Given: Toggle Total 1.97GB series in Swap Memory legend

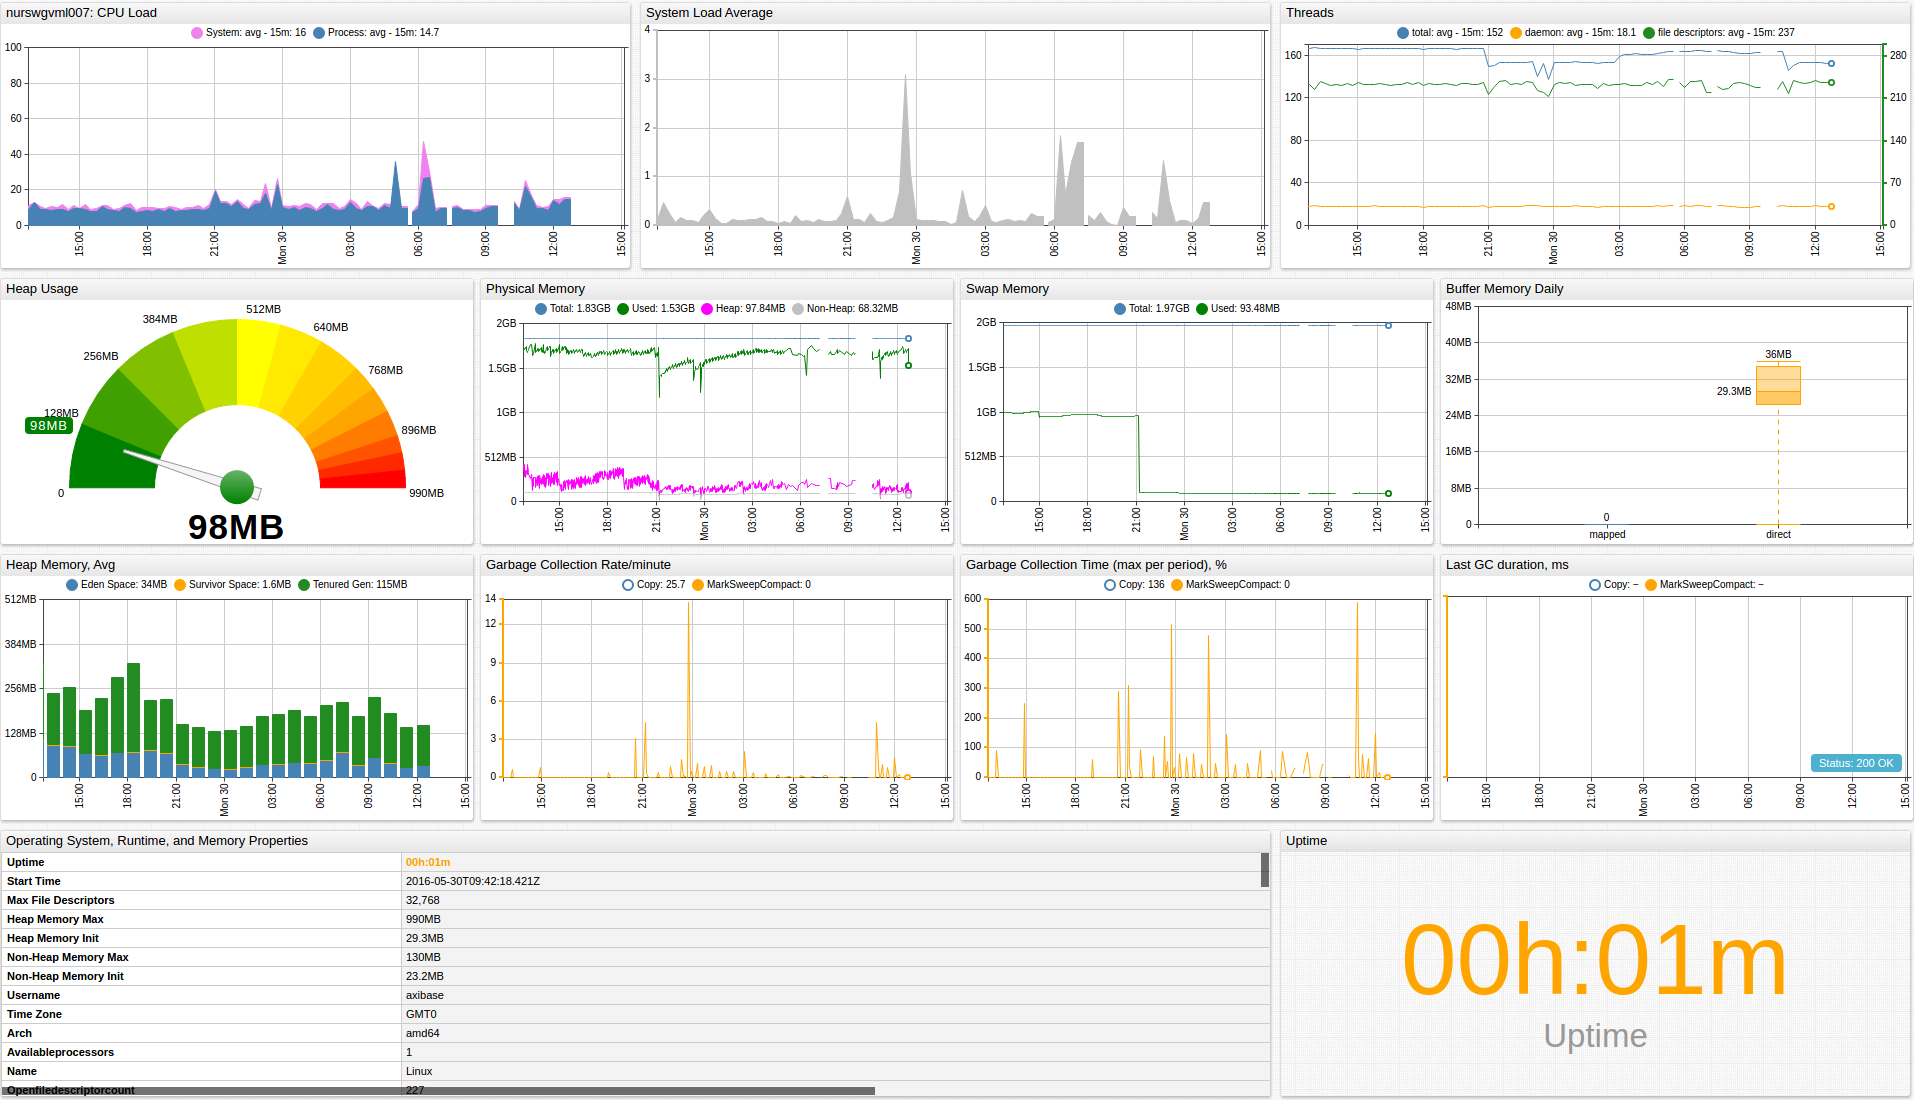Looking at the screenshot, I should 1152,309.
